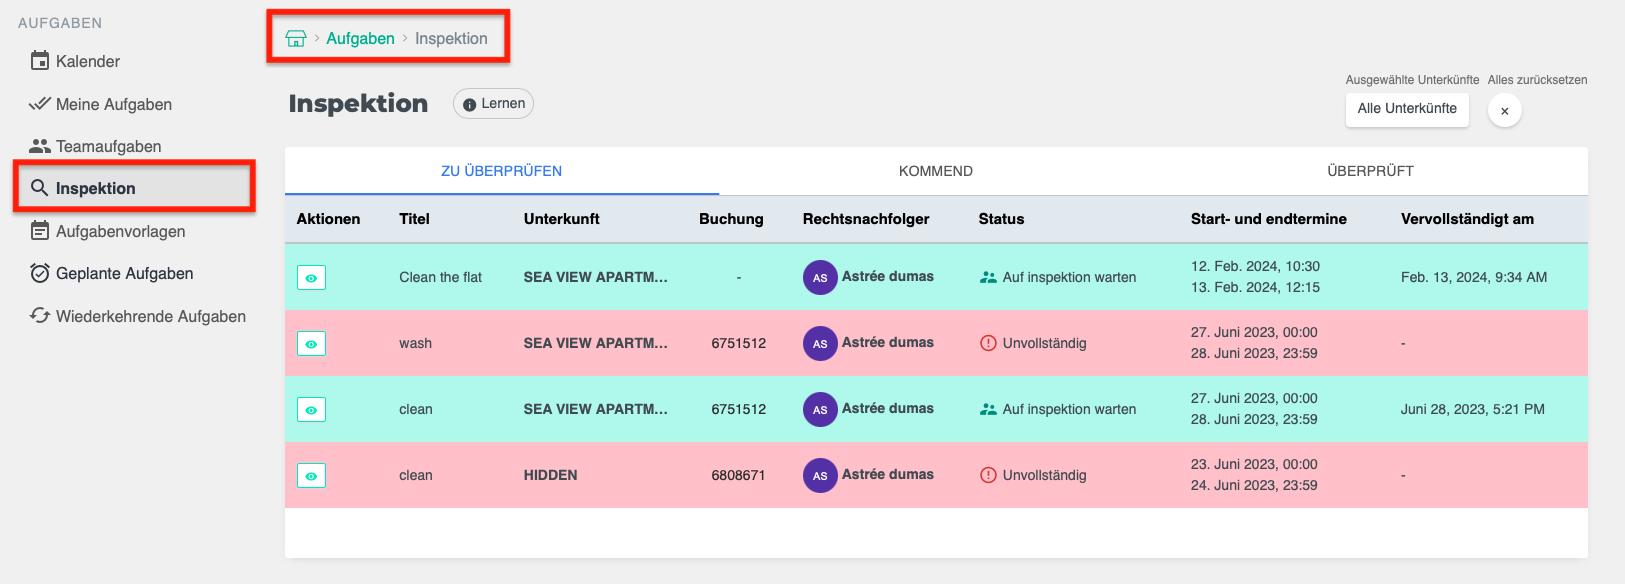Click the Auf inspektion warten icon for Clean the flat

pos(988,278)
